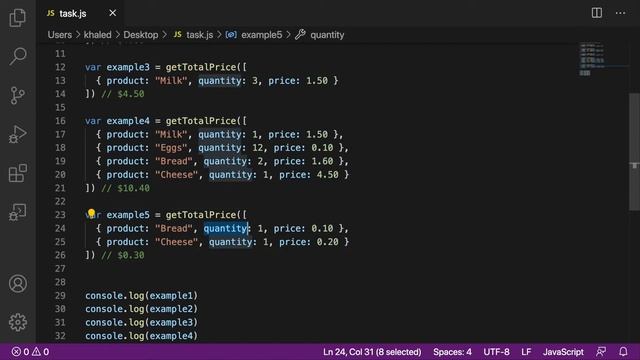Click console.log(example4) statement

(141, 336)
